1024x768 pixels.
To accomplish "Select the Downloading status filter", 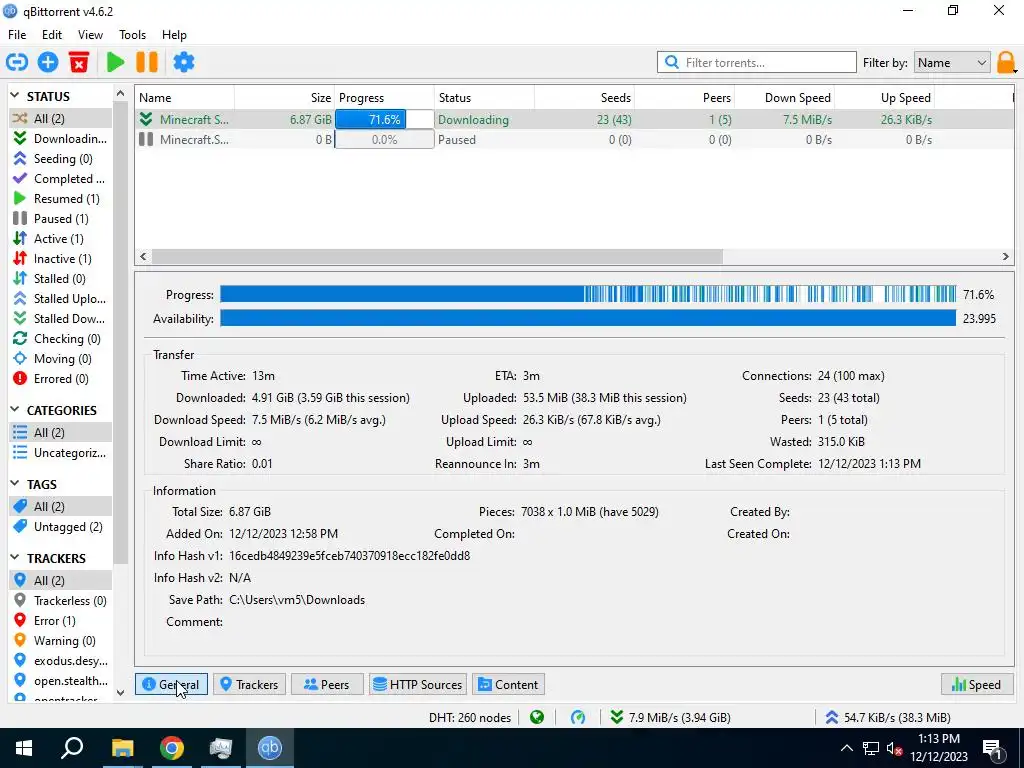I will point(60,138).
